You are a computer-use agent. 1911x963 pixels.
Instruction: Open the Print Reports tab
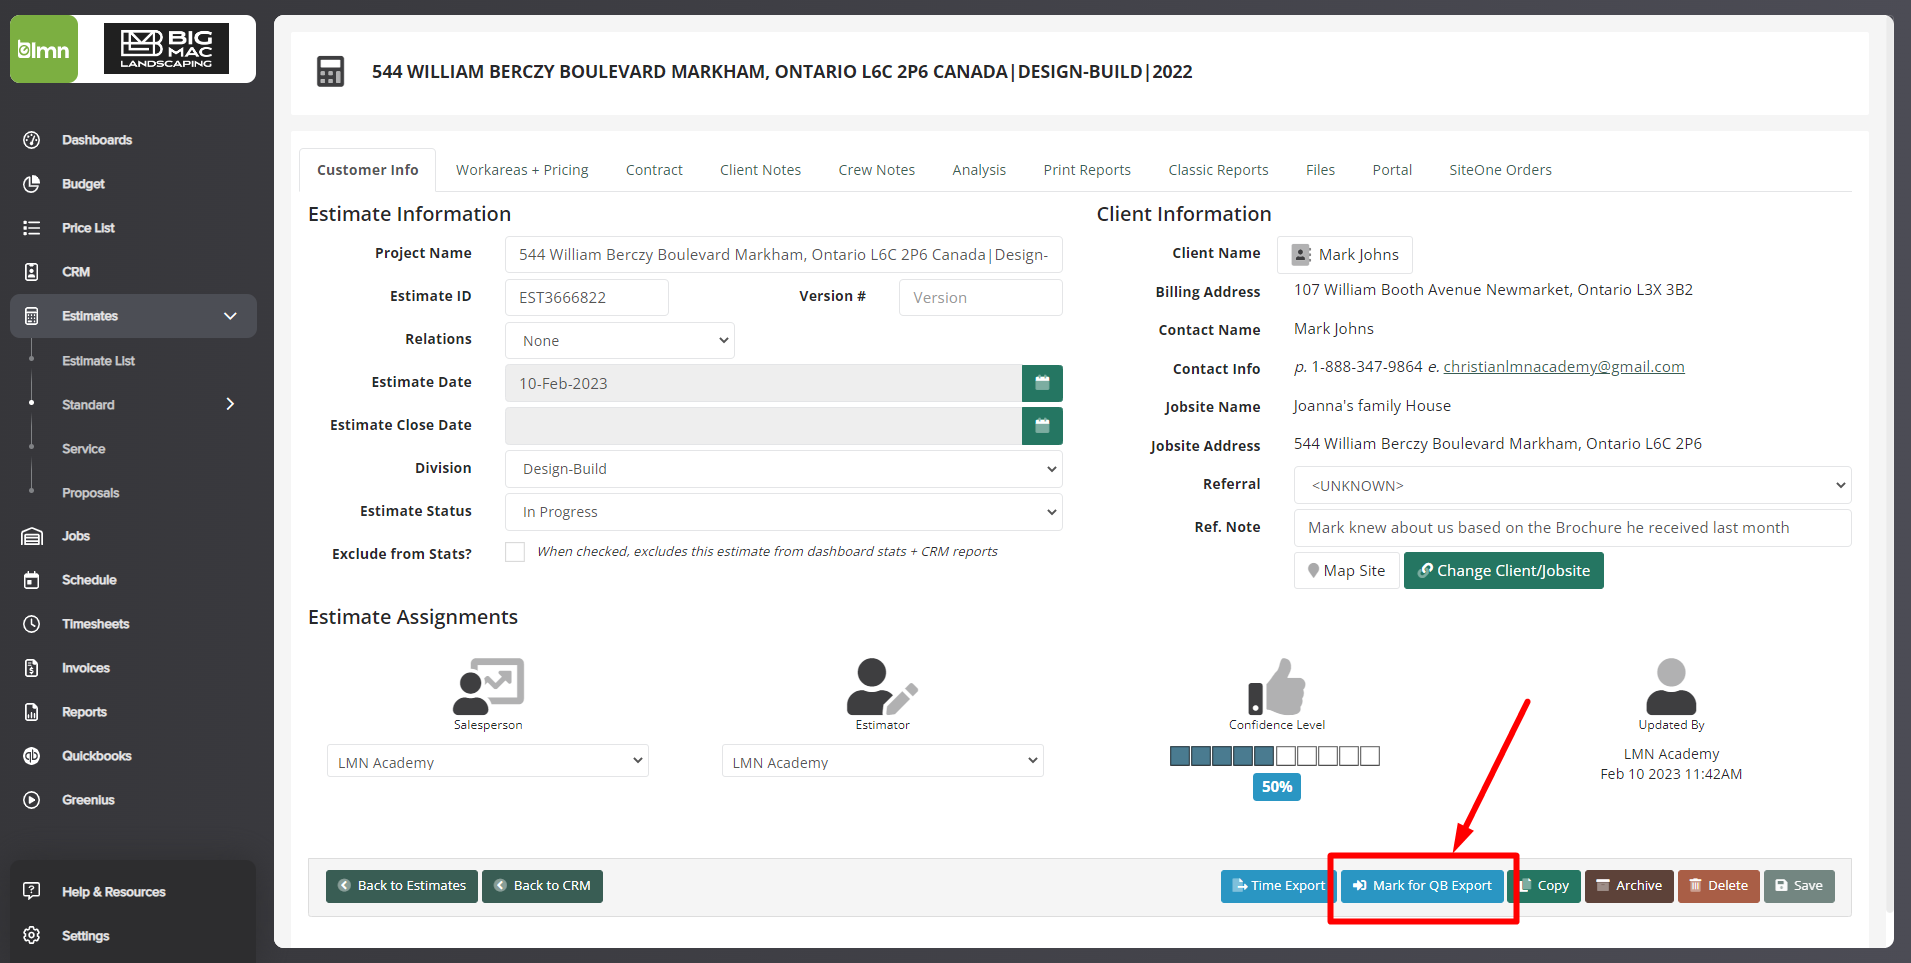1086,170
